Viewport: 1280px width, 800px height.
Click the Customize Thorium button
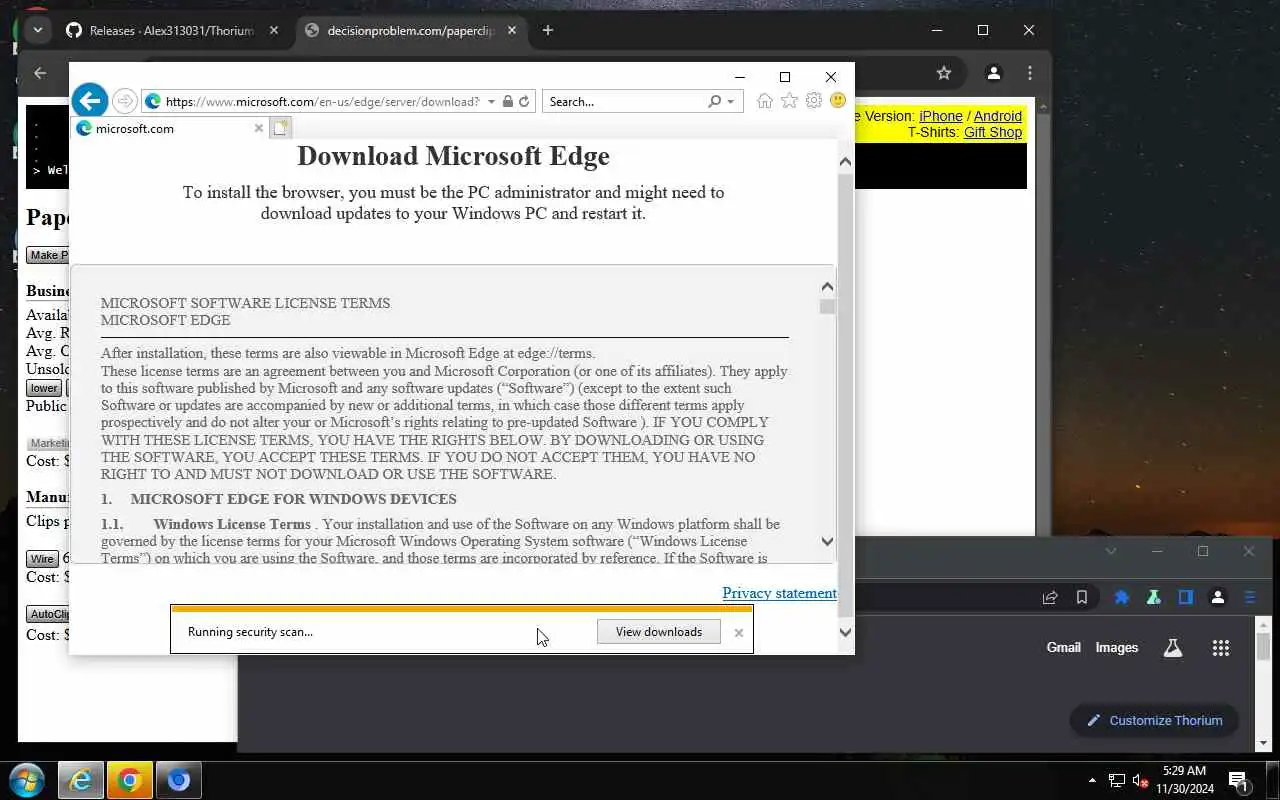(1154, 720)
